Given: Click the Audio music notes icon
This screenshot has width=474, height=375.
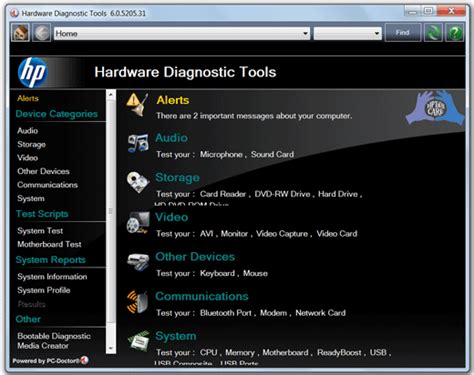Looking at the screenshot, I should pos(138,143).
